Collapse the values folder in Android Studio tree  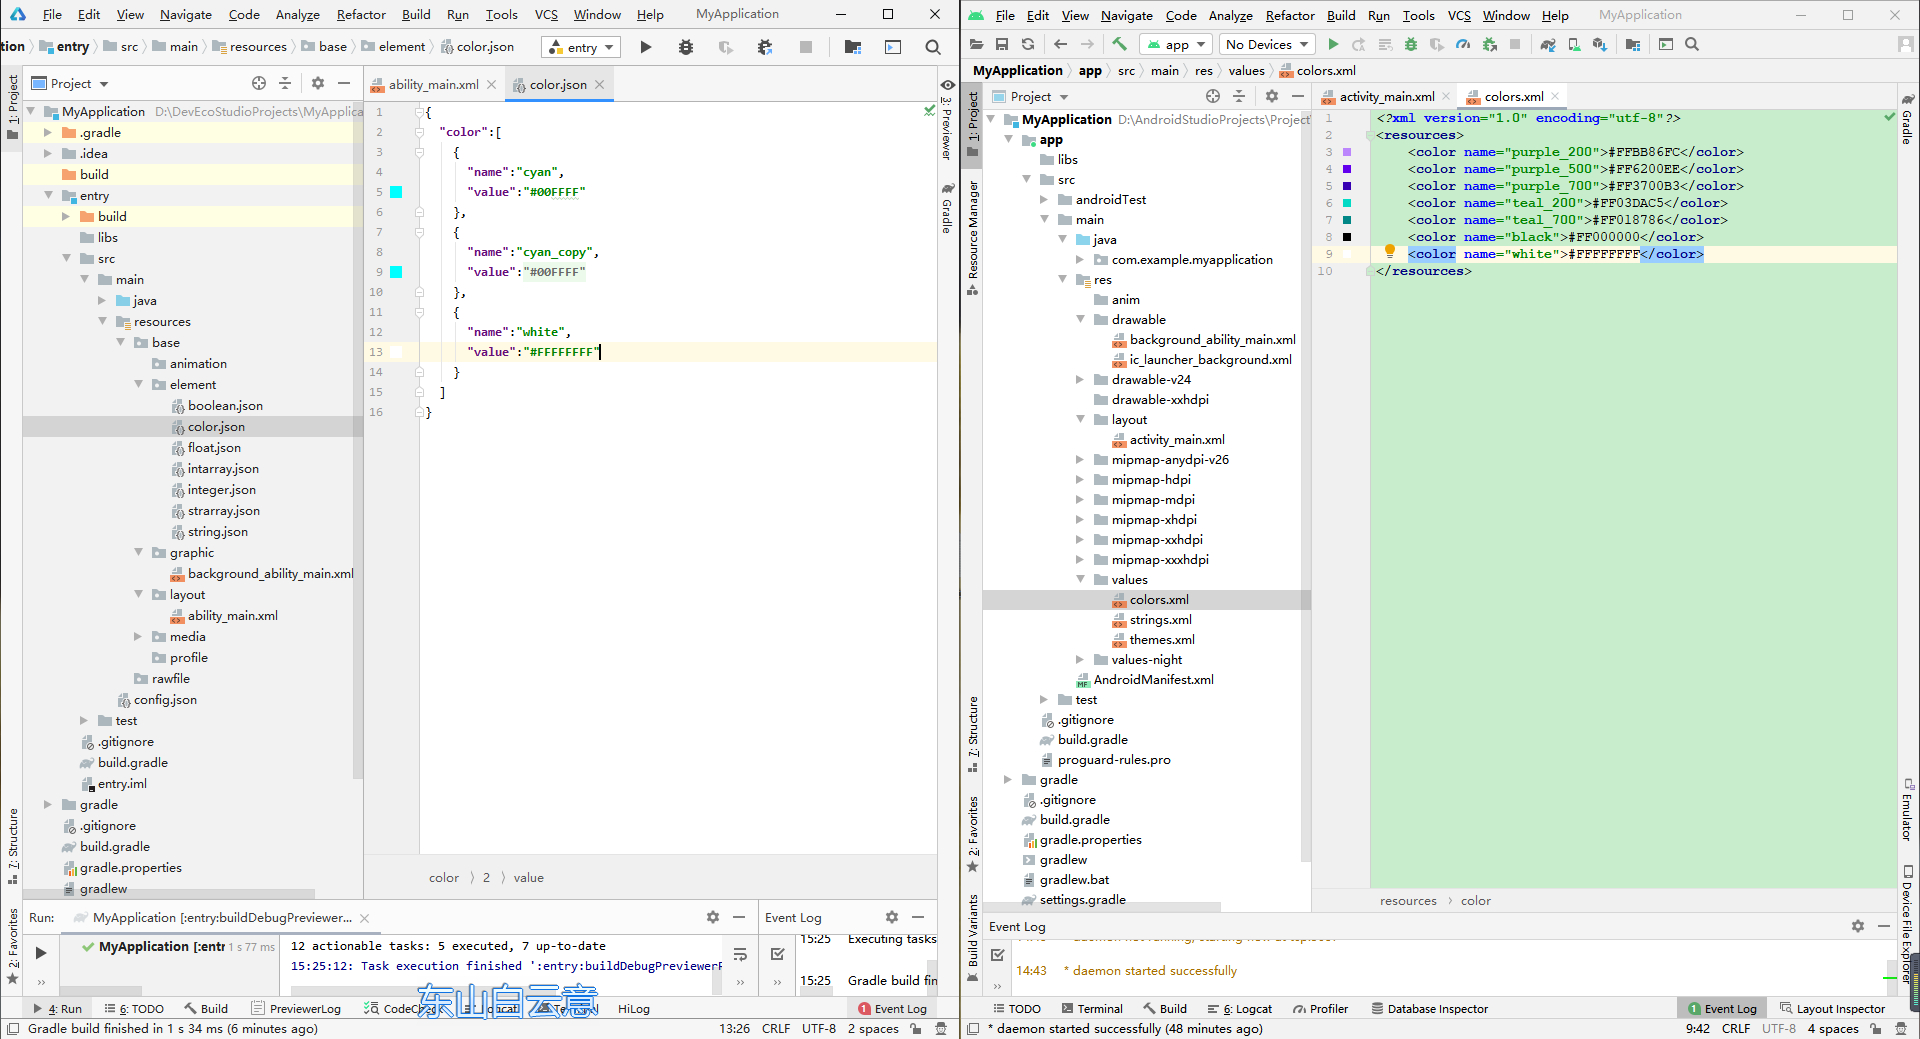1080,579
